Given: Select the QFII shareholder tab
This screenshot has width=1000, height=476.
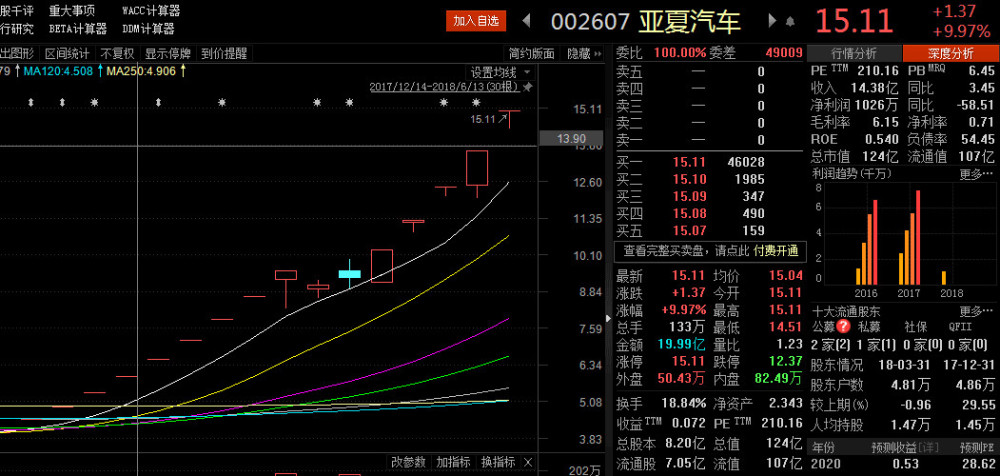Looking at the screenshot, I should pos(960,327).
